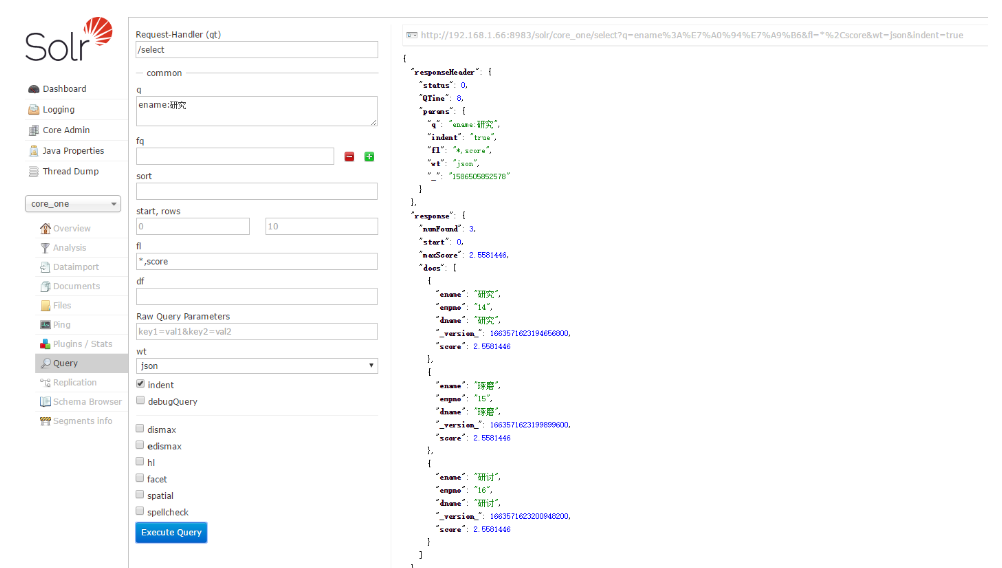Click the Request-Handler /select field

tap(257, 50)
